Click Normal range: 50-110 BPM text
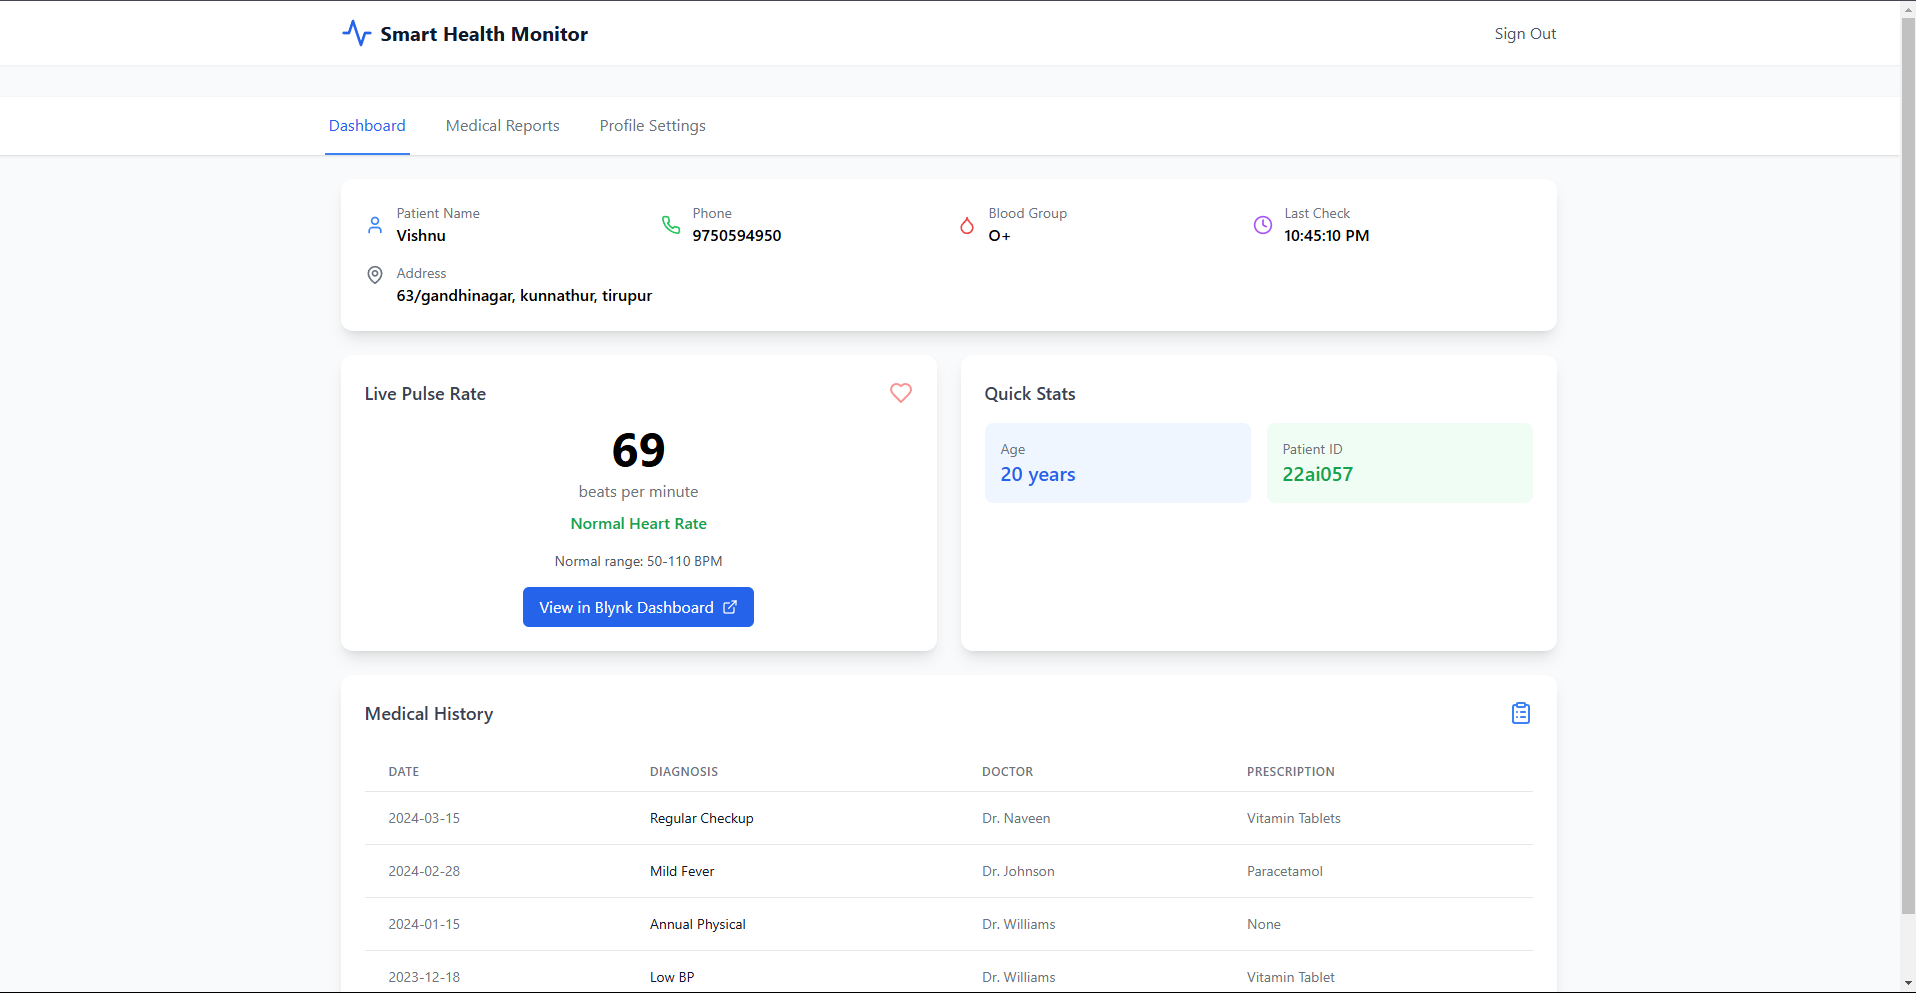Screen dimensions: 1916x993 click(638, 561)
